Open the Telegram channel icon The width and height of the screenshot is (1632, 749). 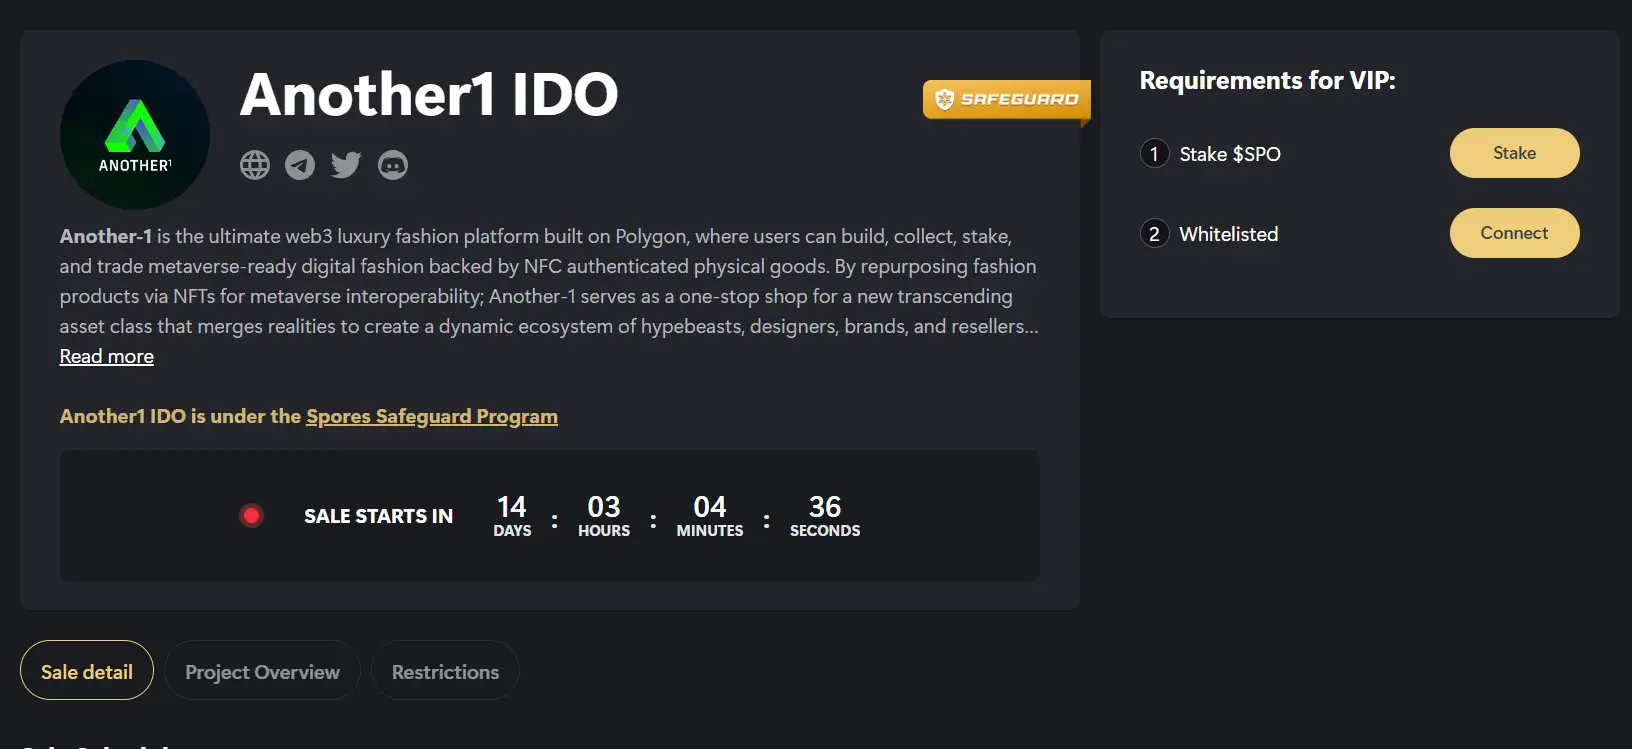300,165
